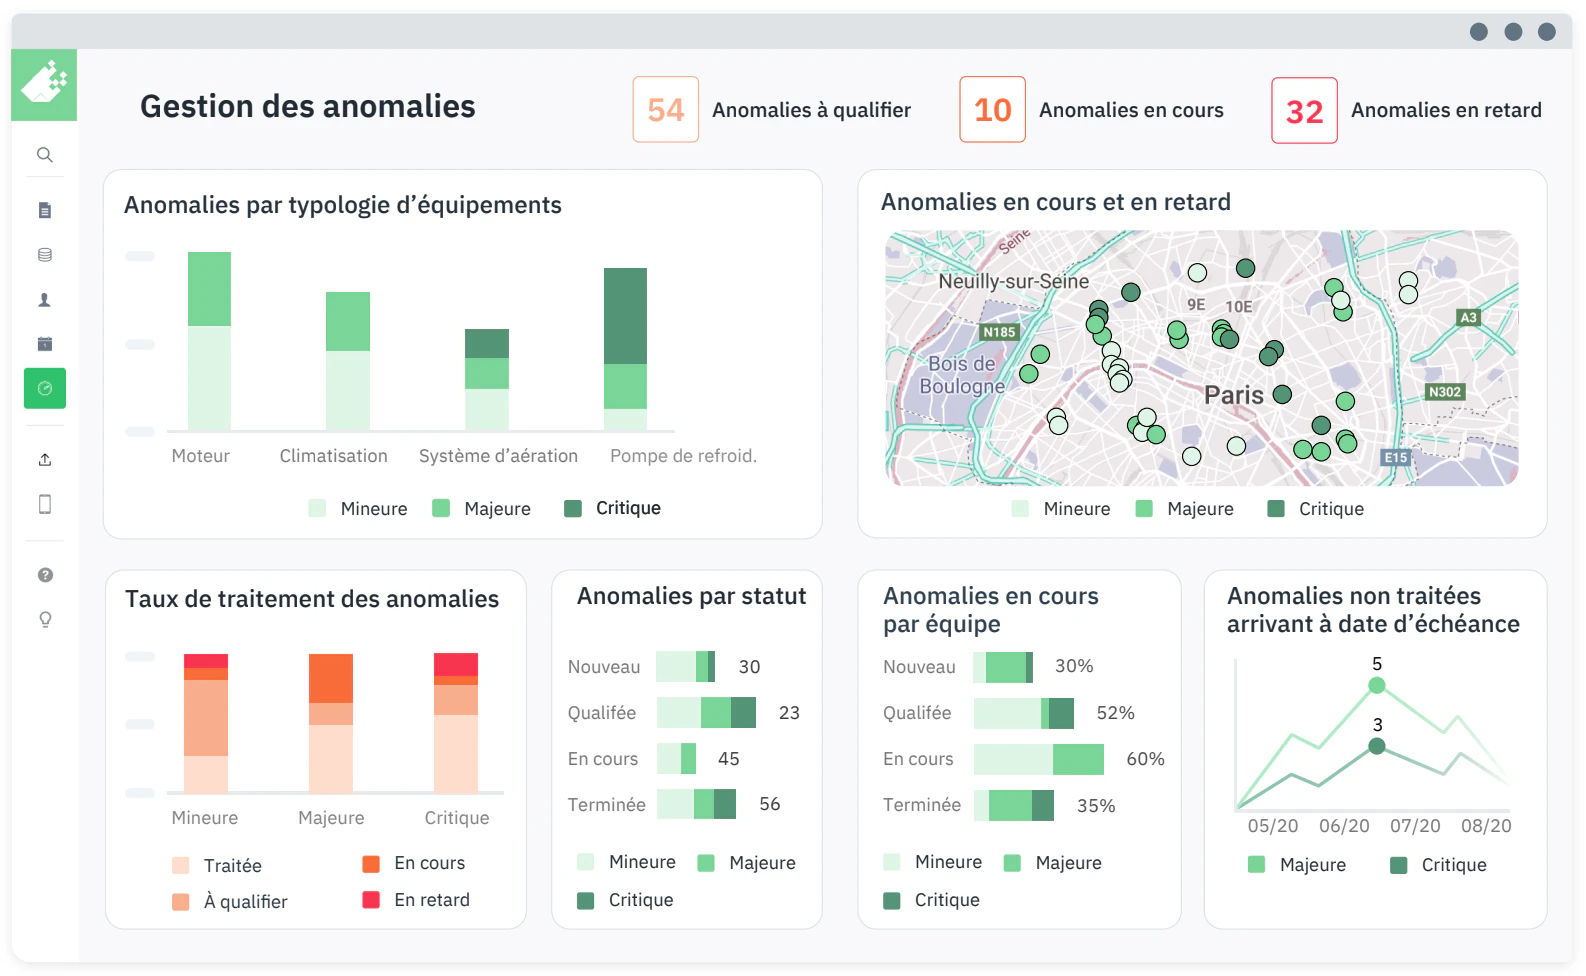Click the lightbulb ideas icon
The image size is (1586, 976).
tap(45, 620)
